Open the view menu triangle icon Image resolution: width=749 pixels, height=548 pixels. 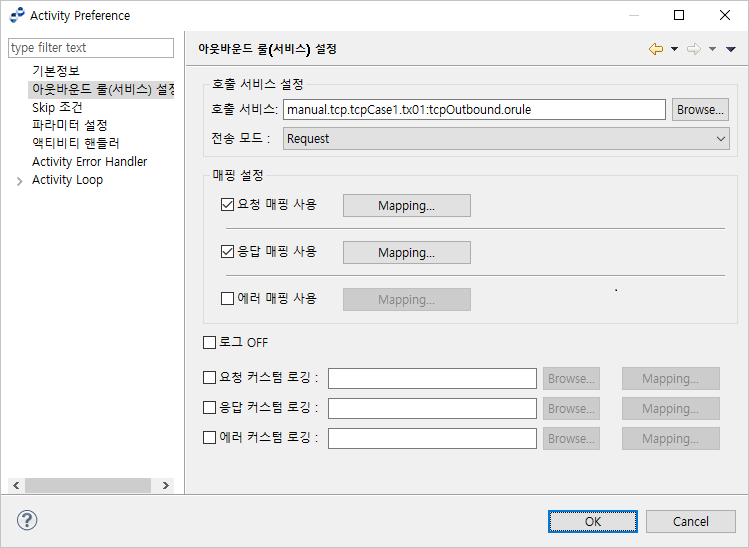tap(731, 49)
